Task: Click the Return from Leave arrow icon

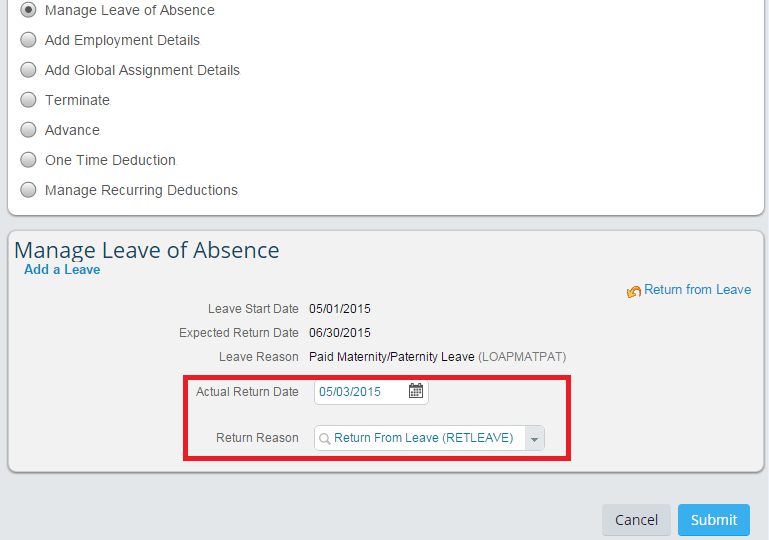Action: click(x=633, y=291)
